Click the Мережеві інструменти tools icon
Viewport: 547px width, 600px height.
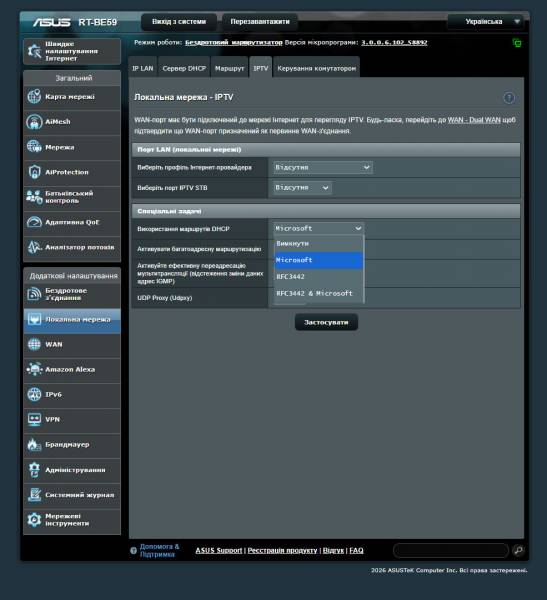(x=34, y=520)
